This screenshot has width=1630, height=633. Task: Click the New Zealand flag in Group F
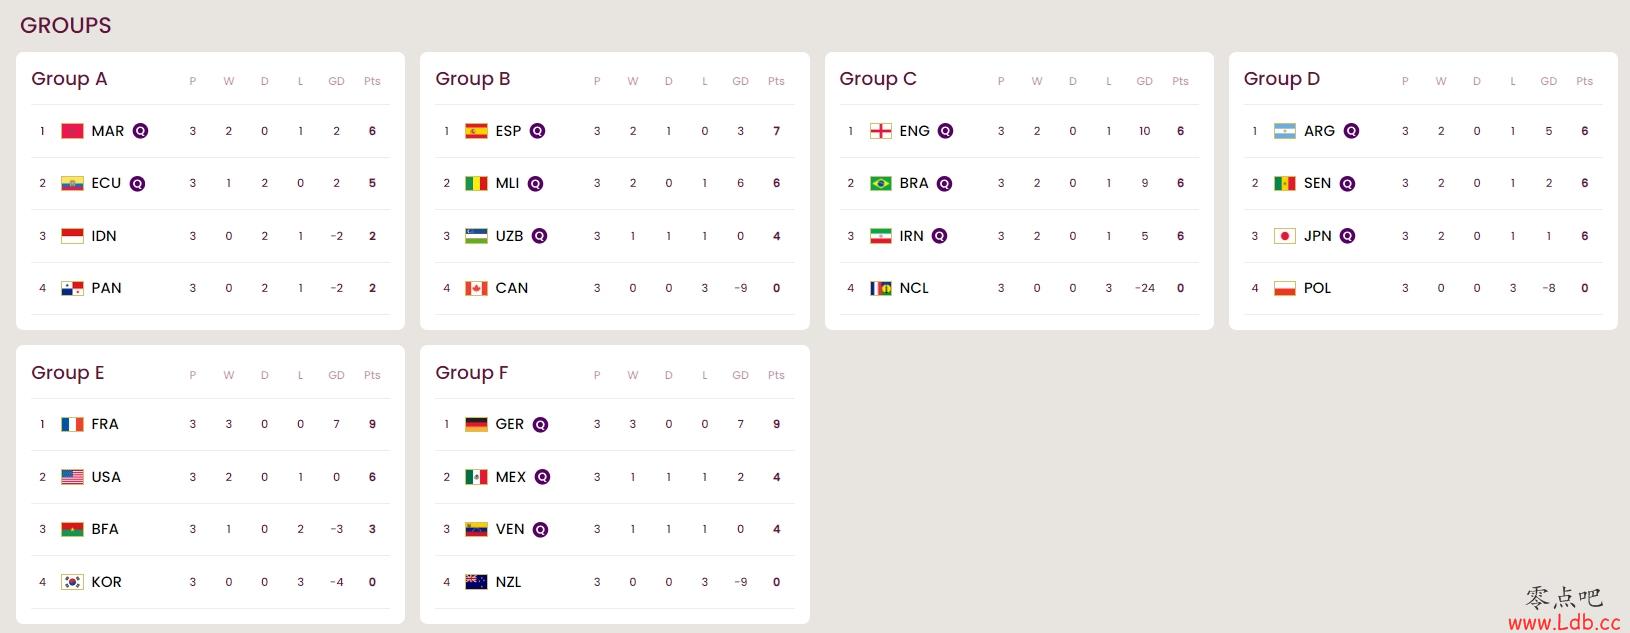click(476, 582)
